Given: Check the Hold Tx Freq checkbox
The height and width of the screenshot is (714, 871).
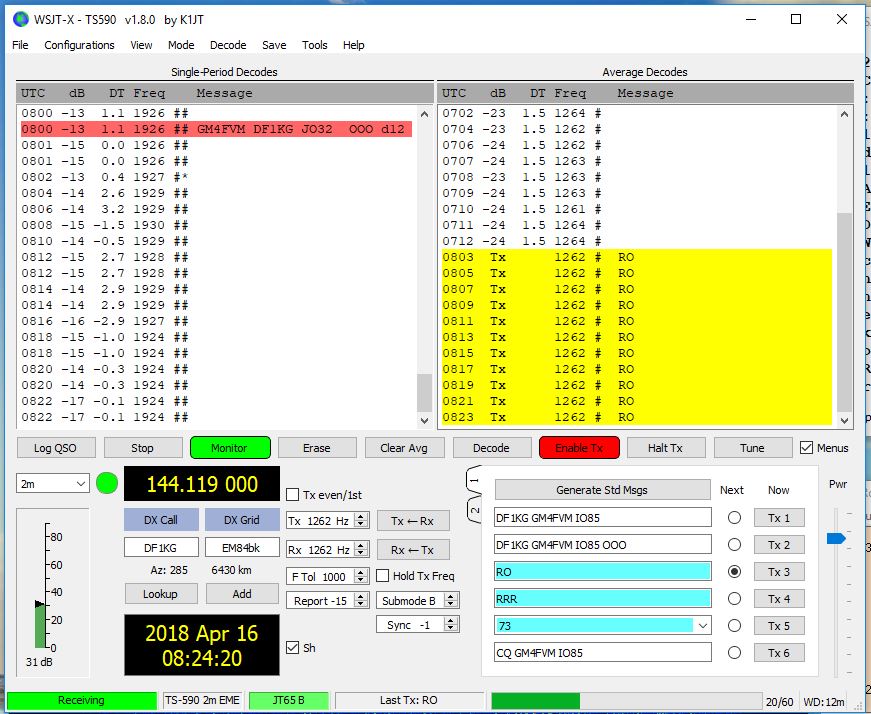Looking at the screenshot, I should point(382,576).
